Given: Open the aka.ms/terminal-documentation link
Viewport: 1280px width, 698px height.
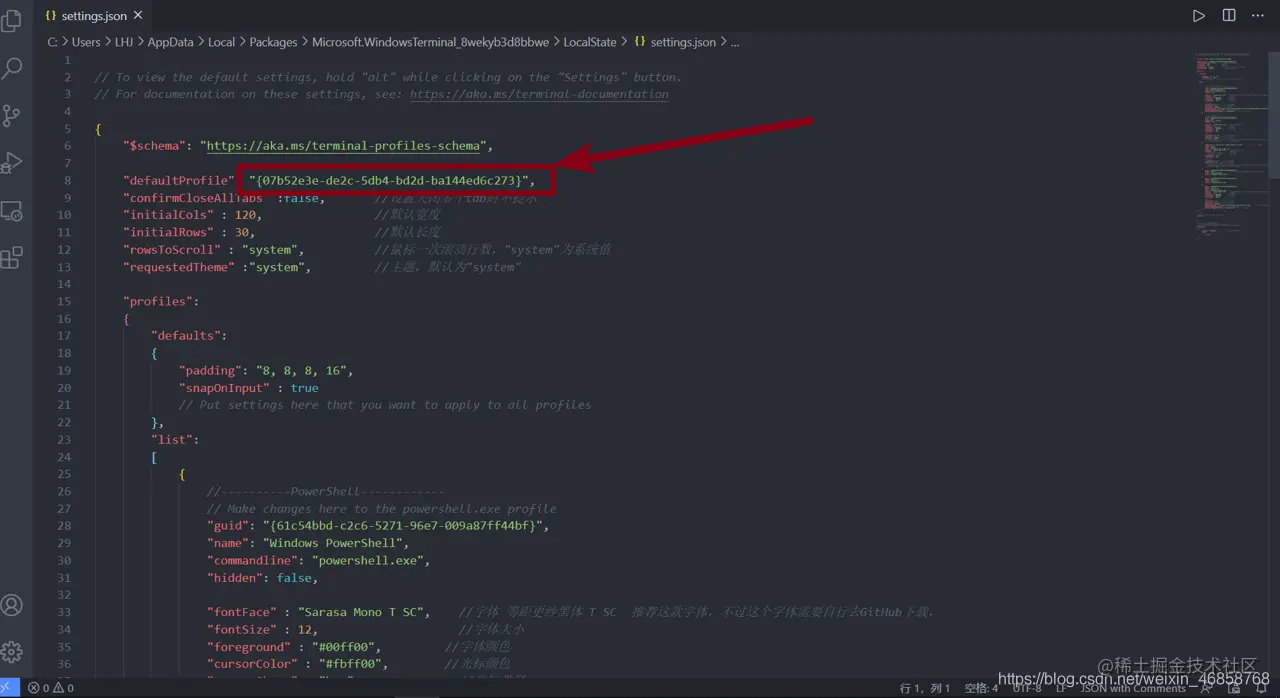Looking at the screenshot, I should tap(539, 94).
